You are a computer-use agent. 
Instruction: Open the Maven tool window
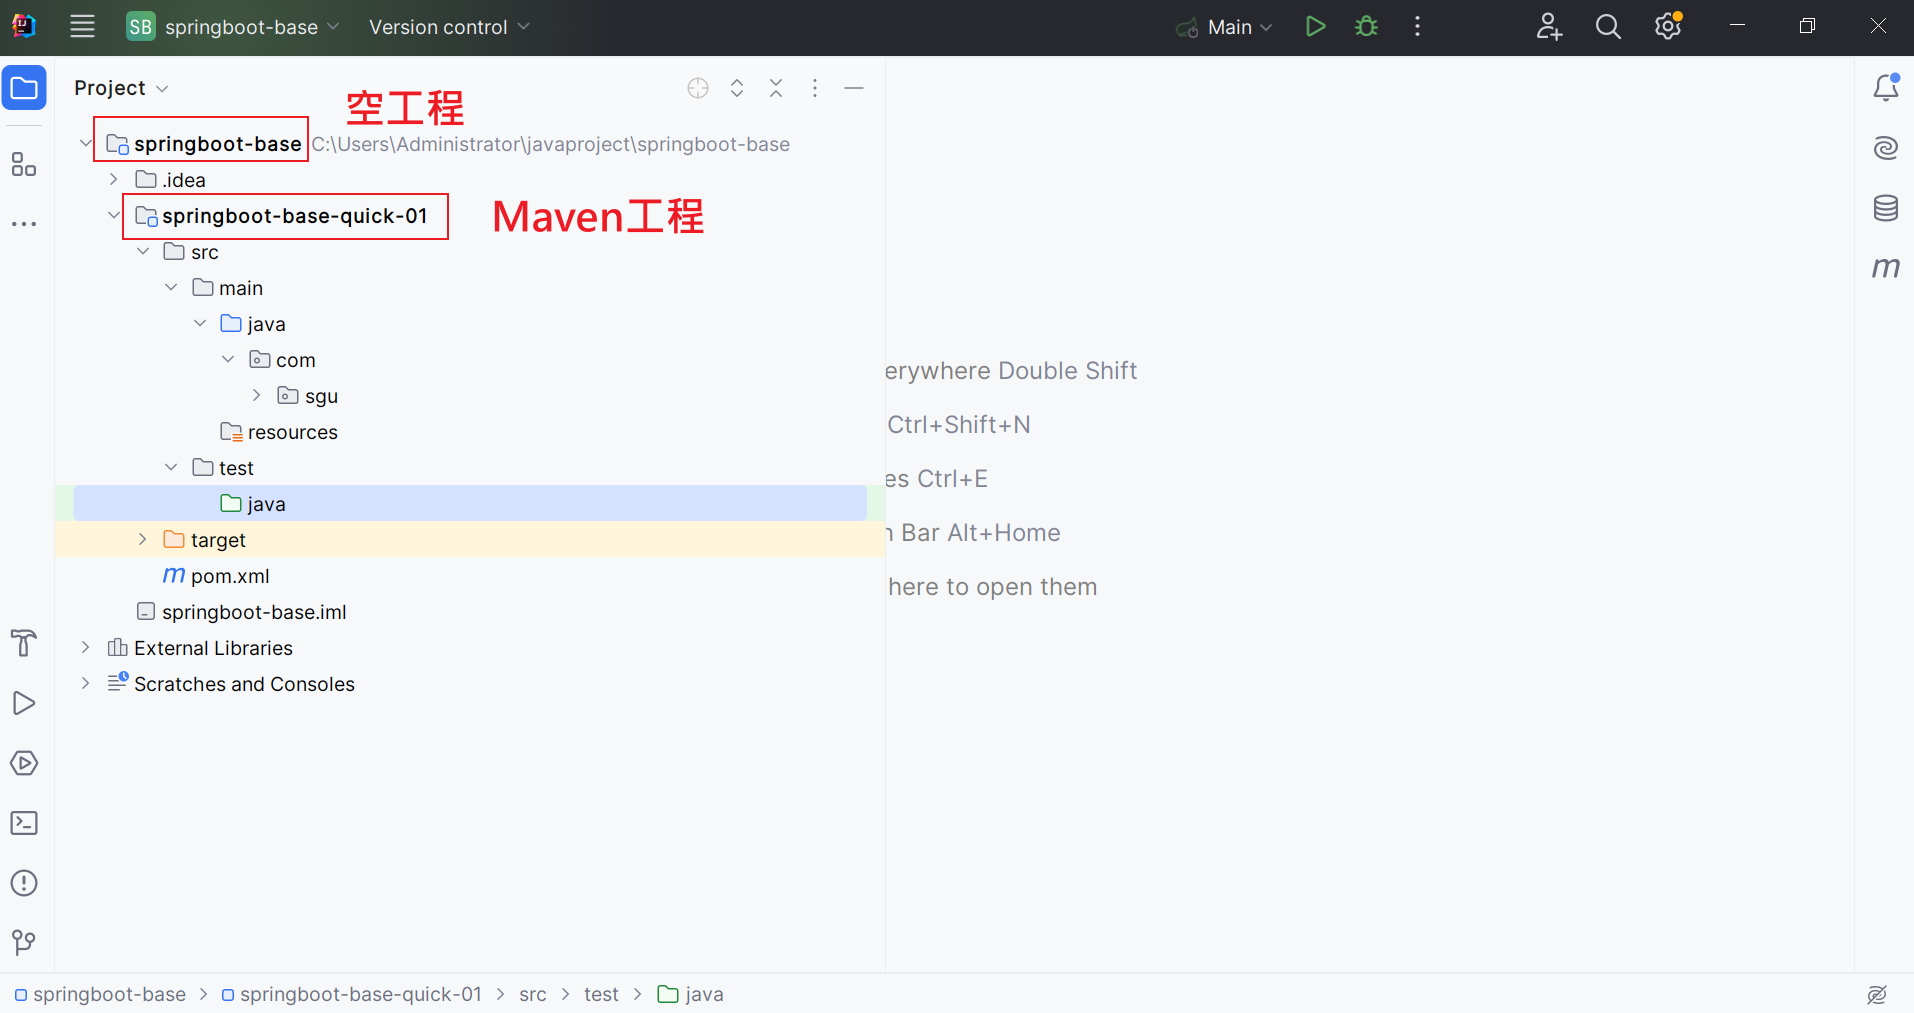click(1885, 268)
